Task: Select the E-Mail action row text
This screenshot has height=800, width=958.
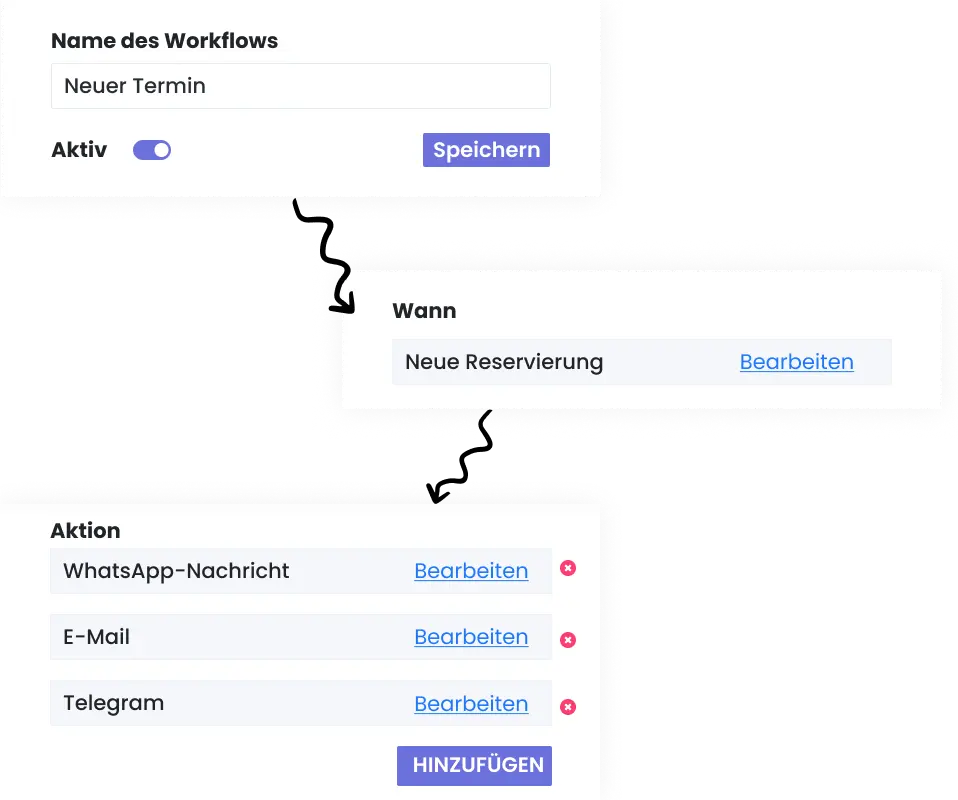Action: click(97, 637)
